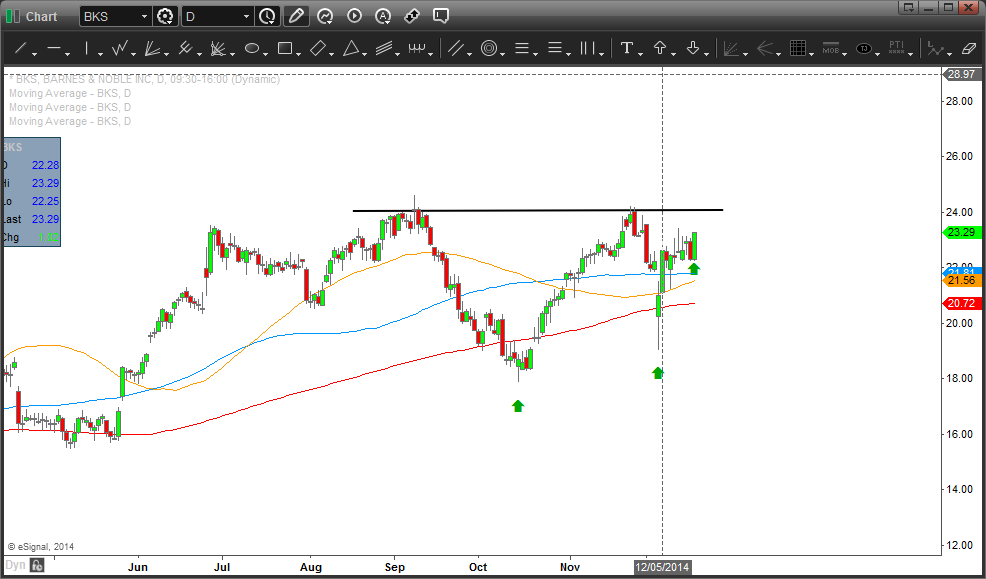Expand the grid tool options arrow
Image resolution: width=986 pixels, height=579 pixels.
tap(812, 53)
